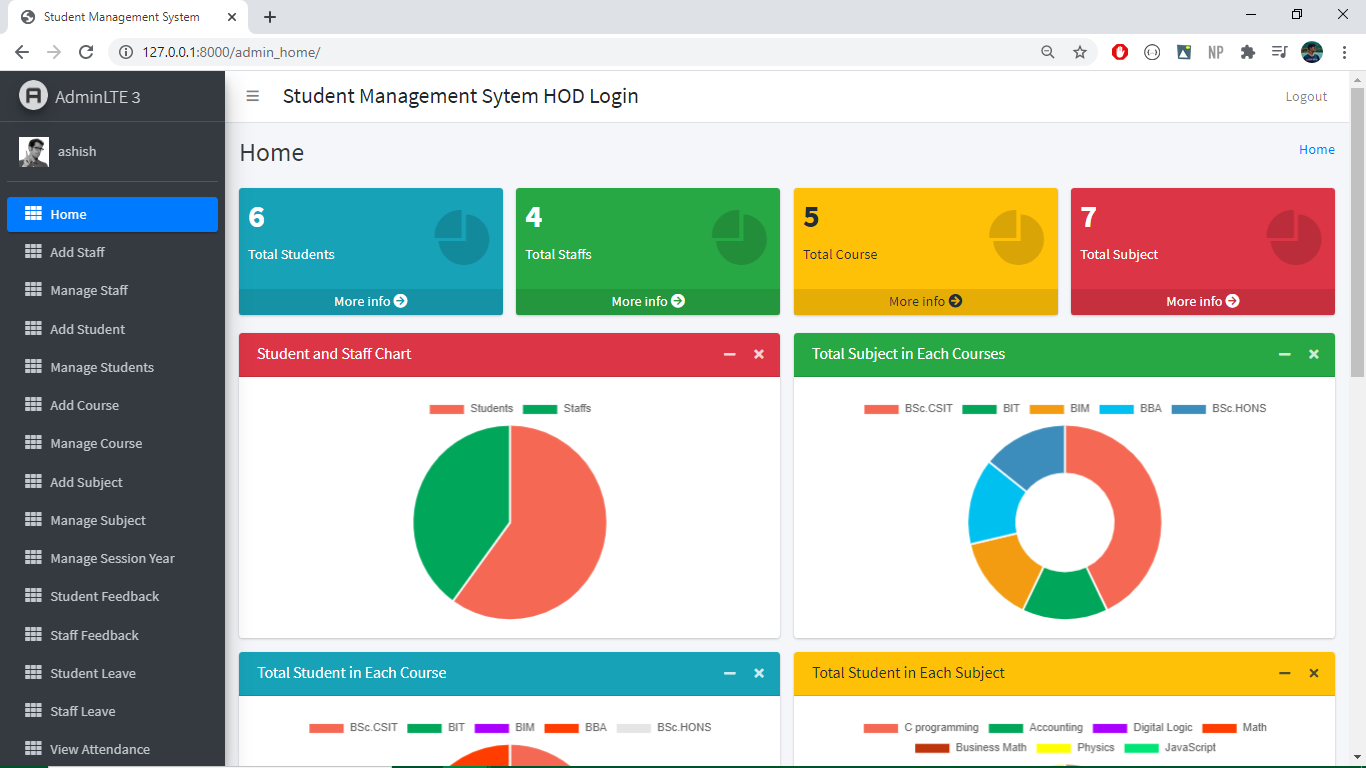Click the ashish user profile picture
Viewport: 1366px width, 768px height.
point(34,152)
